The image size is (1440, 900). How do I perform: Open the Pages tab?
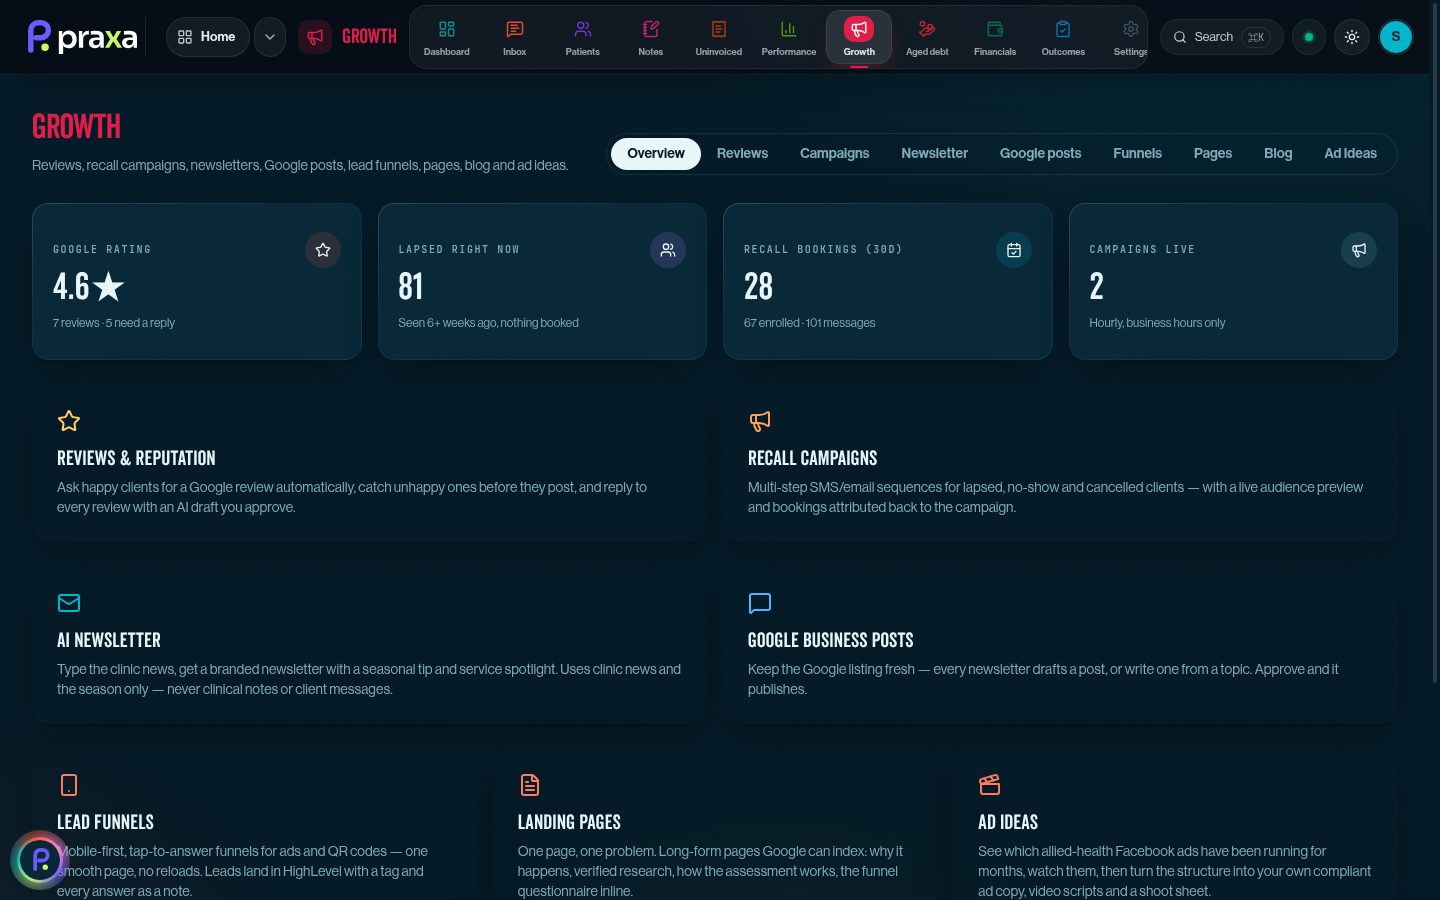(x=1212, y=154)
